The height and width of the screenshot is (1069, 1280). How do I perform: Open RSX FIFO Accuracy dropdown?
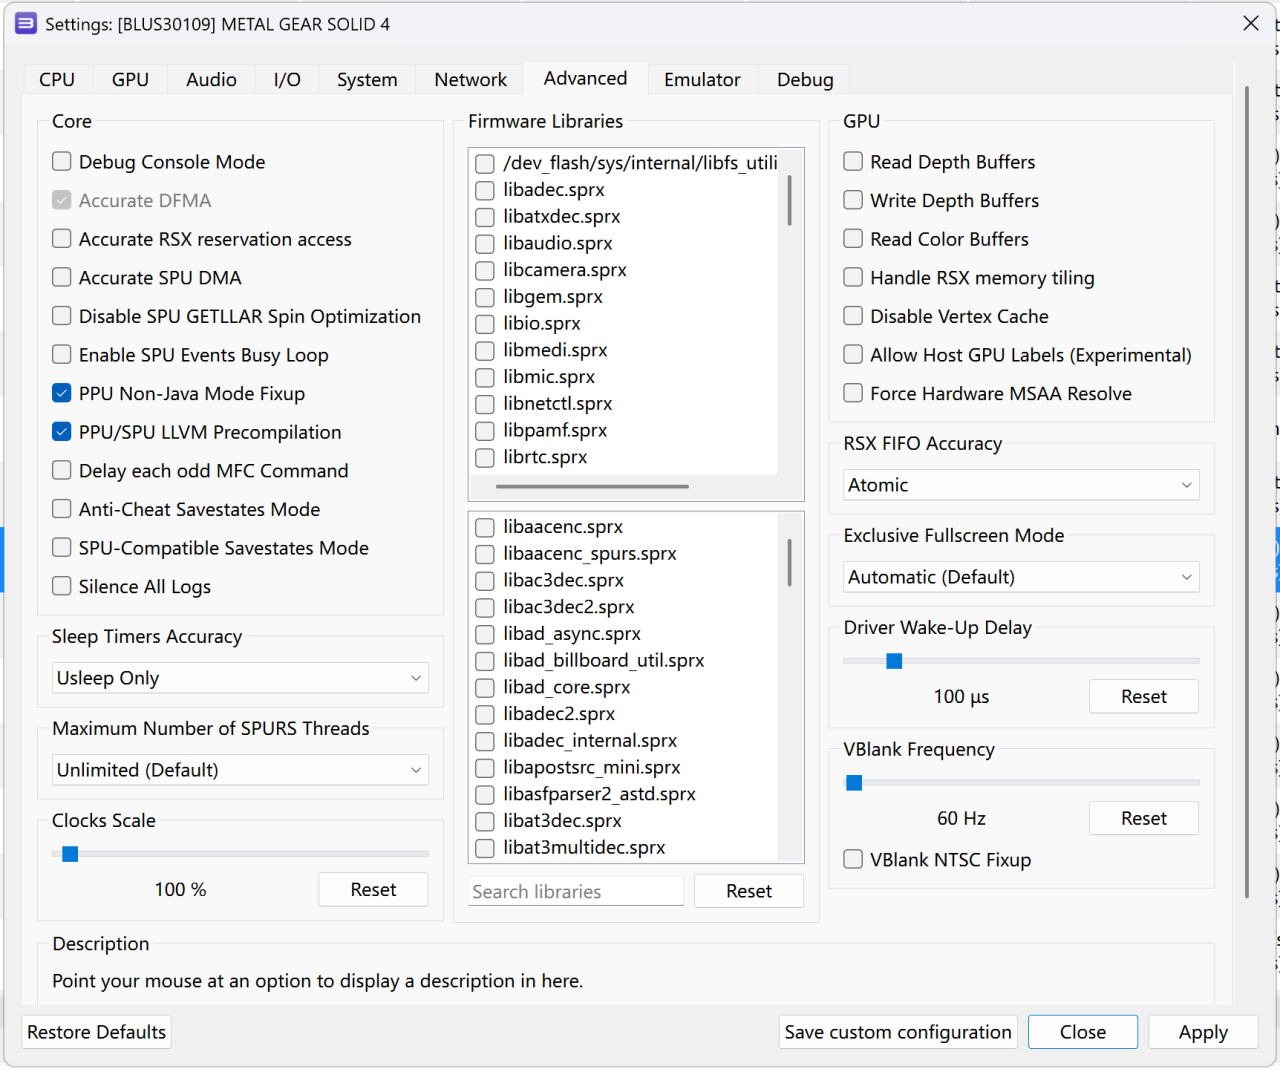1021,485
